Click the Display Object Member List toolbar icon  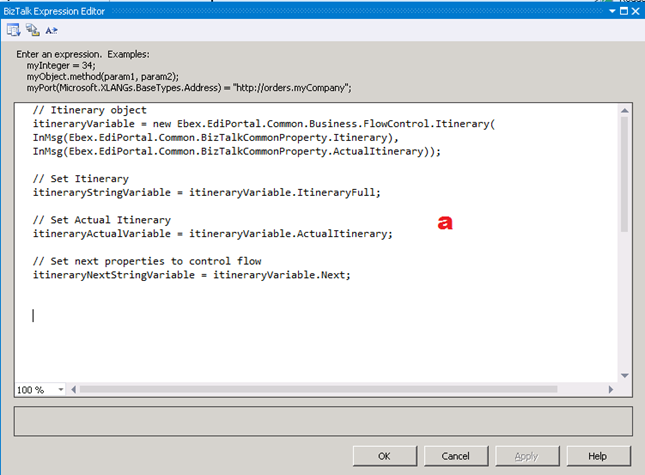[x=14, y=31]
